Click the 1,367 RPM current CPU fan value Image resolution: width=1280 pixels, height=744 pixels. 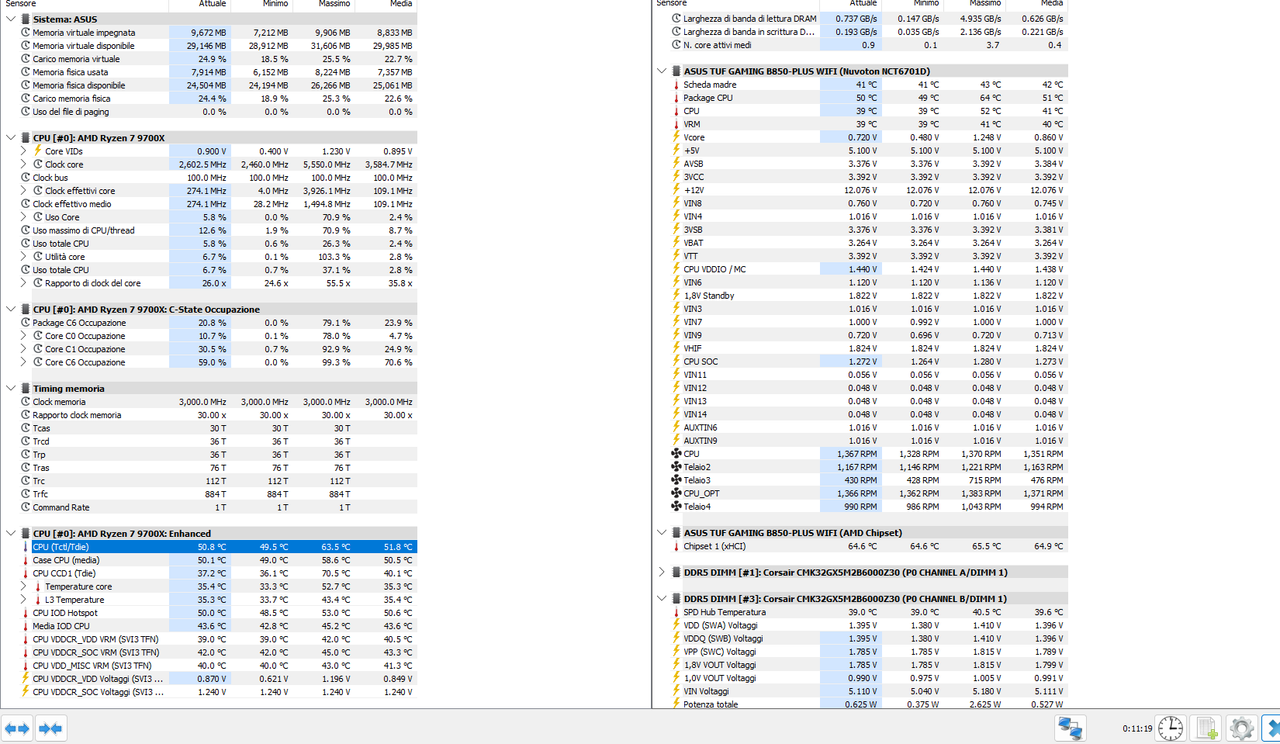click(x=857, y=454)
